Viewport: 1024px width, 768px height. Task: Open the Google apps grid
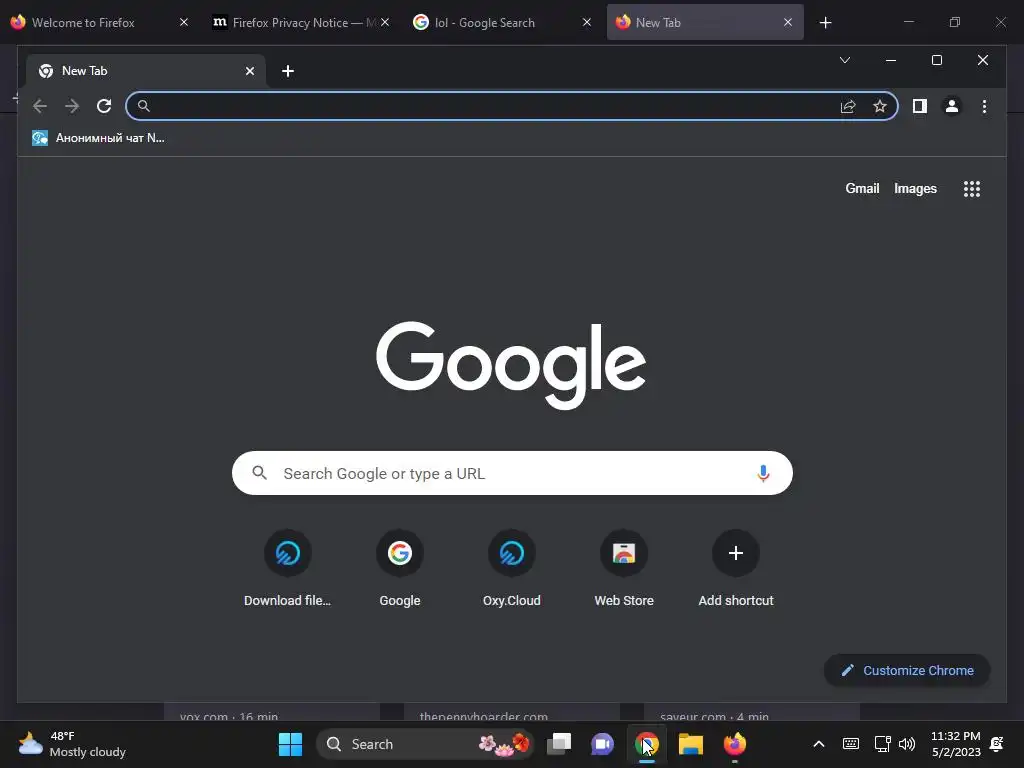(972, 189)
